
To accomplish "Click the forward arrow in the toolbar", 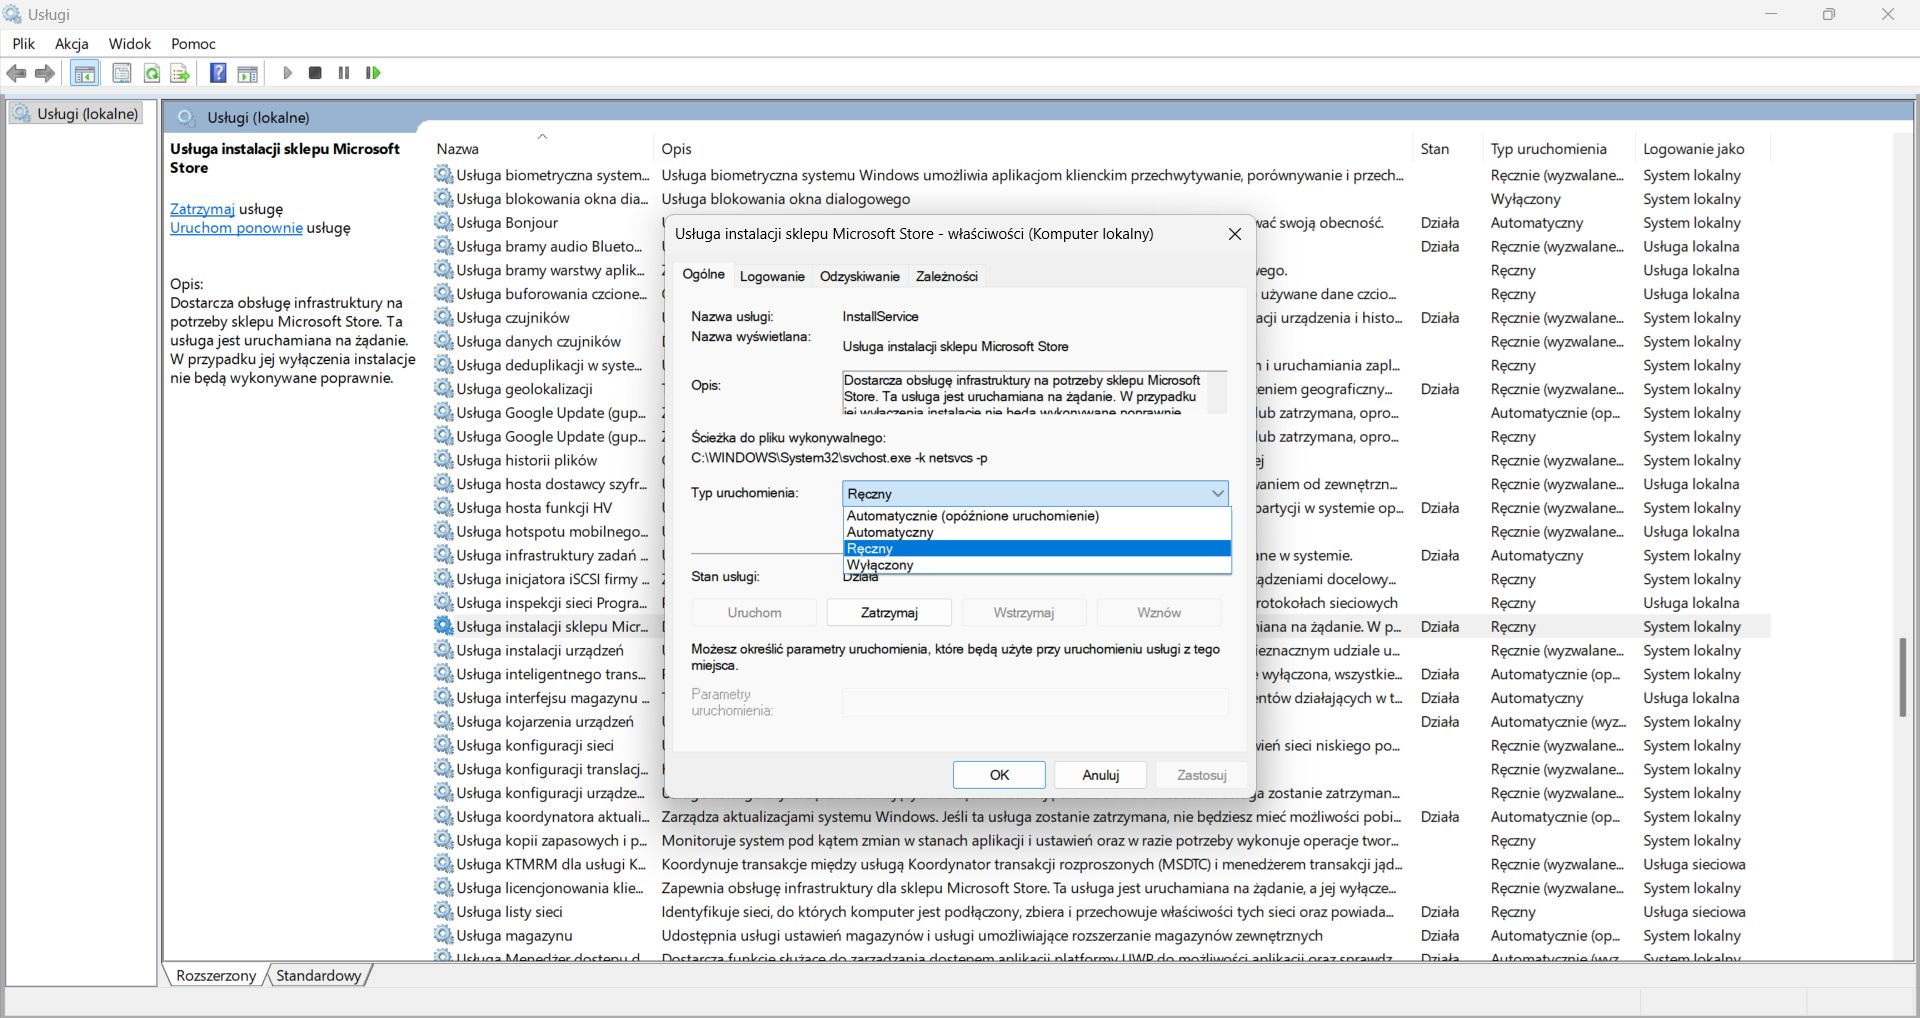I will click(x=45, y=73).
